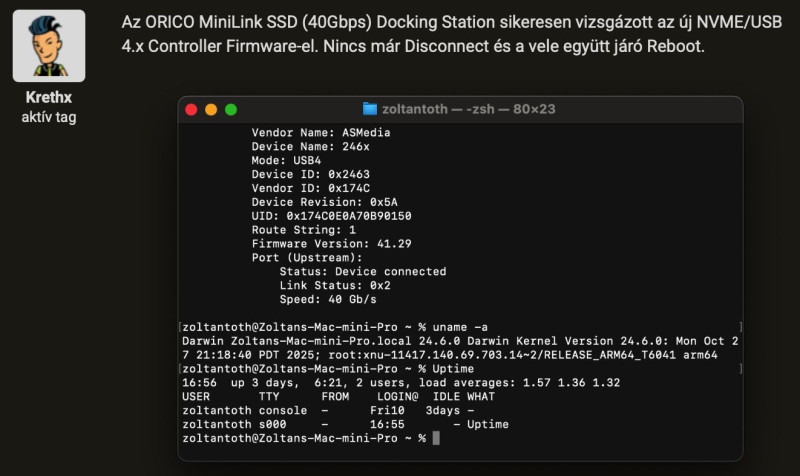Click the "Port (Upstream):" heading line
The image size is (800, 476).
pos(306,257)
